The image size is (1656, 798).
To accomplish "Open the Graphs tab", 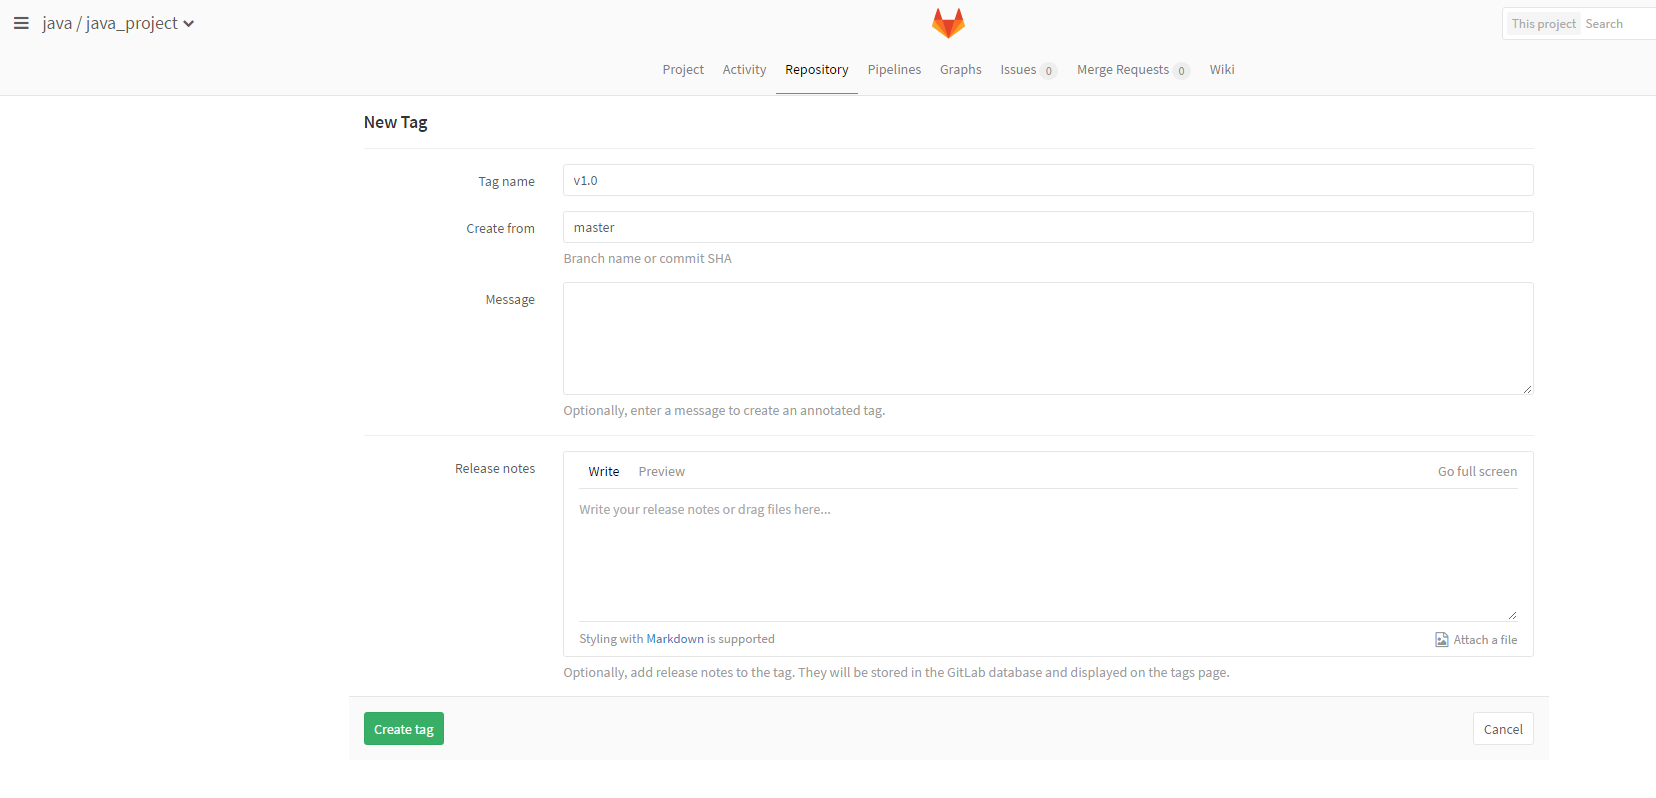I will (960, 70).
